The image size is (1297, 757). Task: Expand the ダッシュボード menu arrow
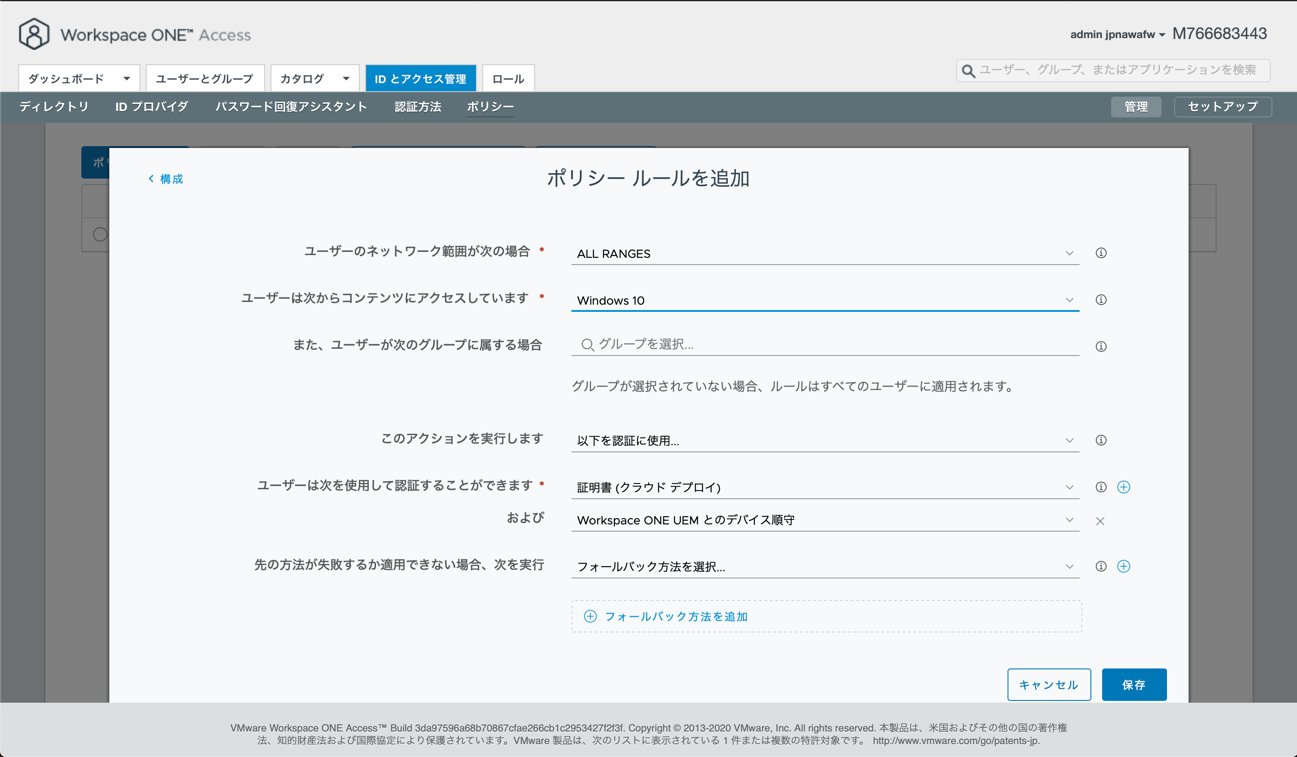[x=127, y=79]
